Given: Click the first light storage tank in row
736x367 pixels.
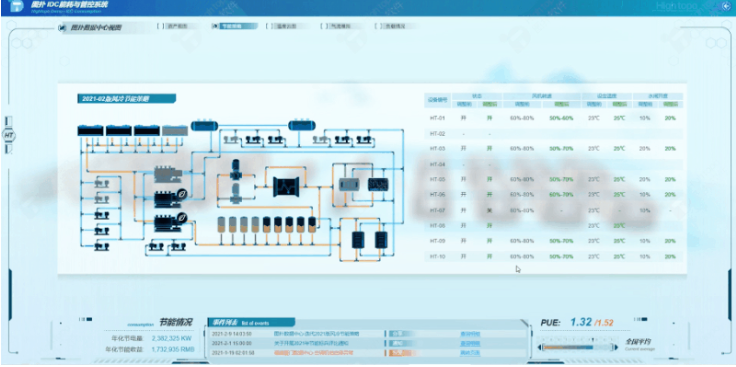Looking at the screenshot, I should point(222,225).
